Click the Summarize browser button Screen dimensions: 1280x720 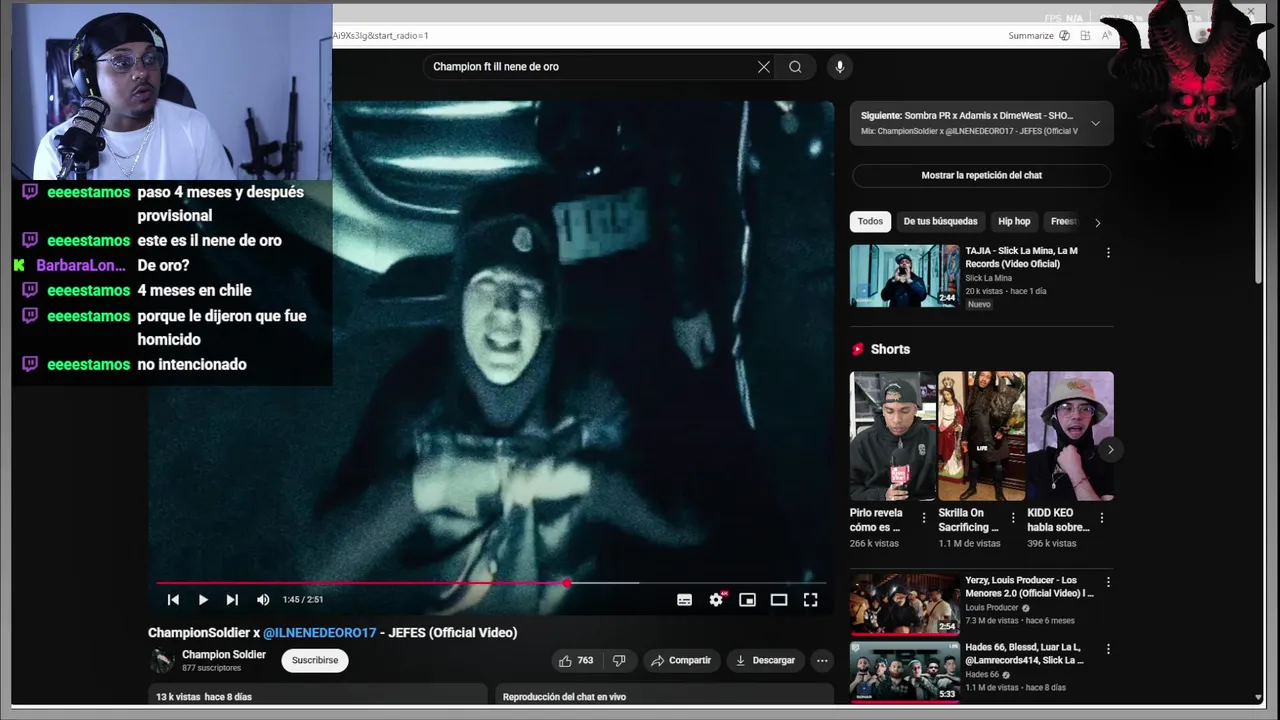pos(1031,35)
